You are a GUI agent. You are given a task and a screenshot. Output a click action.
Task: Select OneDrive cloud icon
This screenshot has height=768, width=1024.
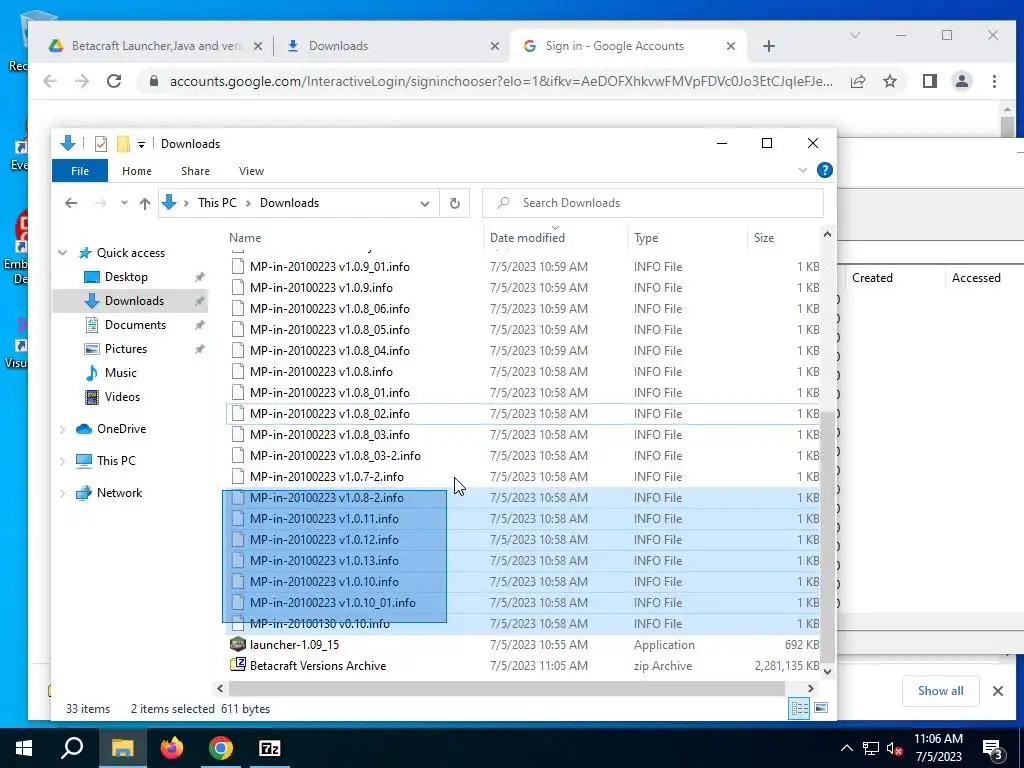(x=84, y=429)
